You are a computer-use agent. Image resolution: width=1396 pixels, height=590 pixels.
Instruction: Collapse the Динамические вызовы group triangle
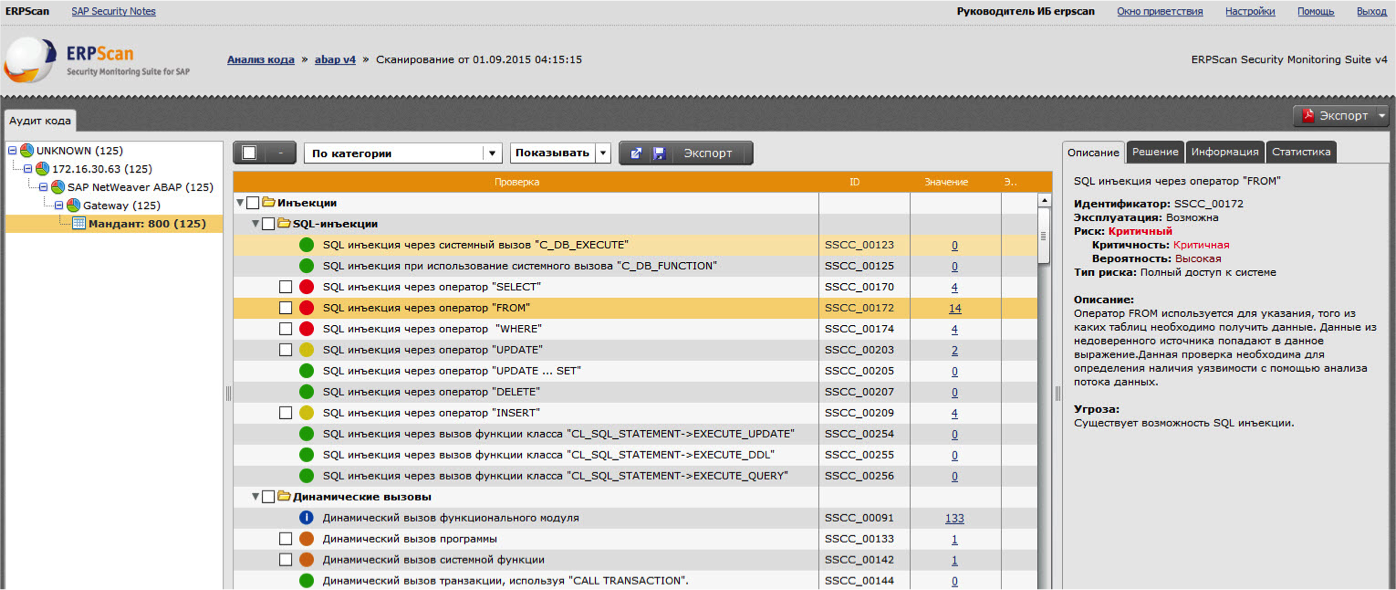point(256,496)
